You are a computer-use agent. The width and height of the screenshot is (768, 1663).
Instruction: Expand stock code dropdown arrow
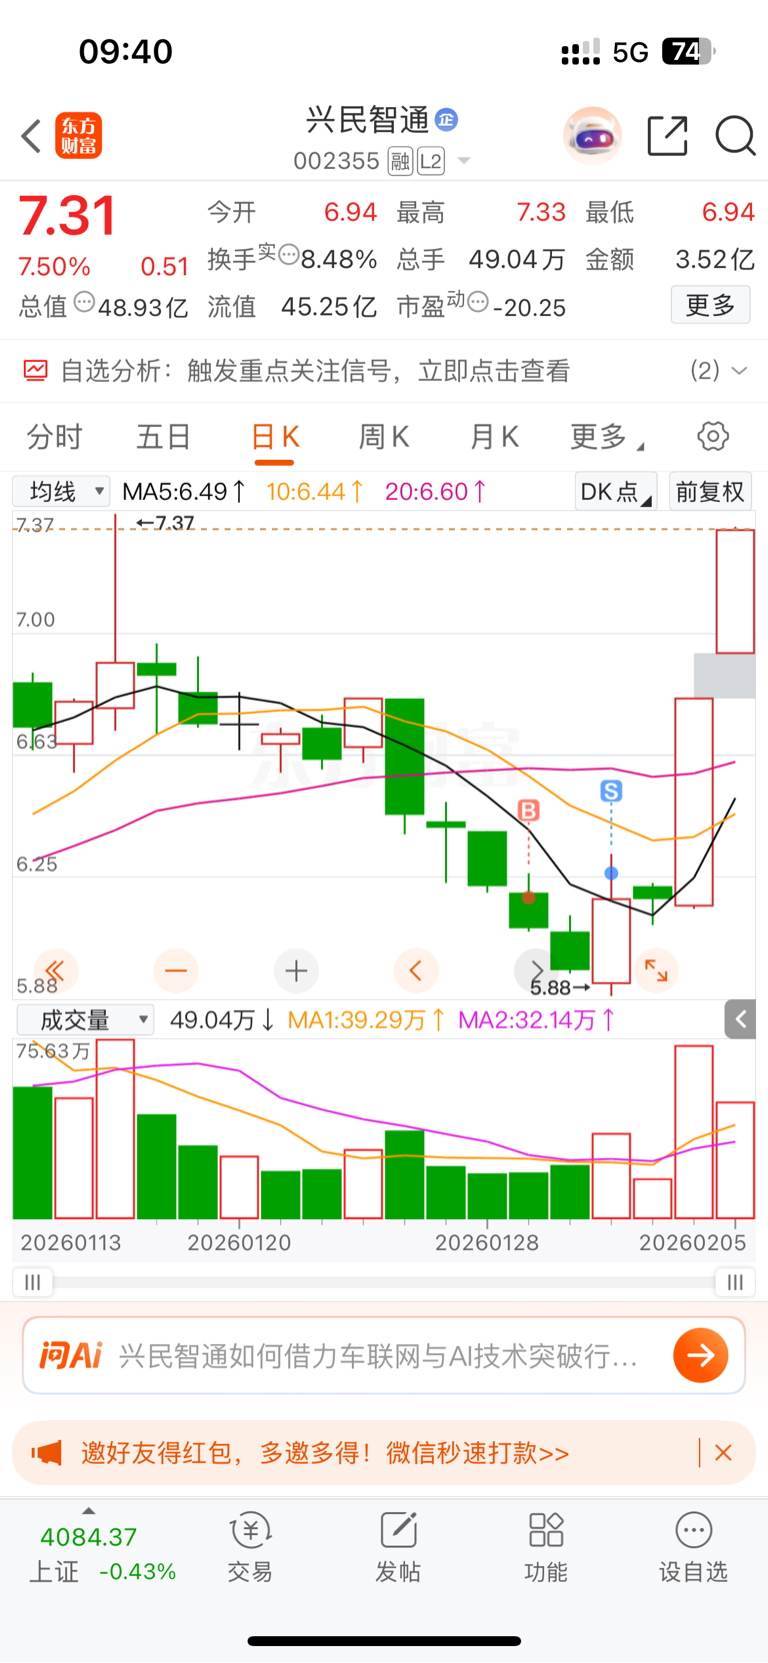point(464,161)
